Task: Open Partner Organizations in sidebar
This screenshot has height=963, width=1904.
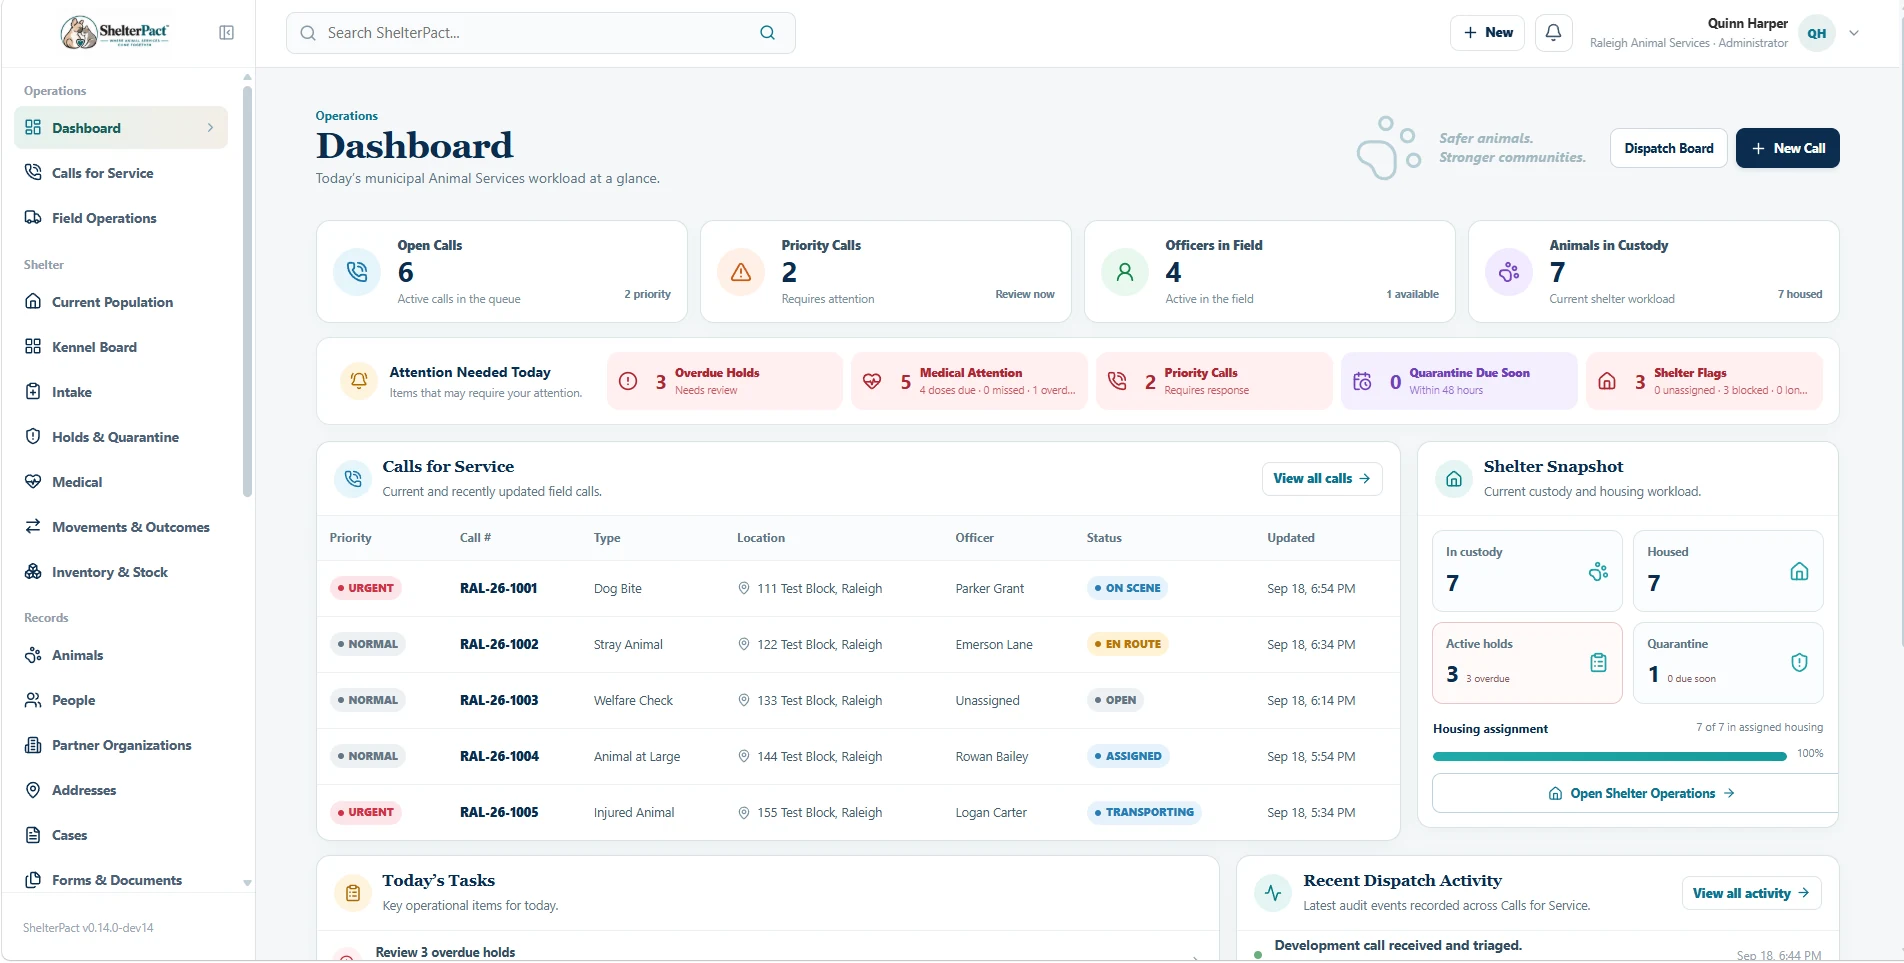Action: pyautogui.click(x=121, y=745)
